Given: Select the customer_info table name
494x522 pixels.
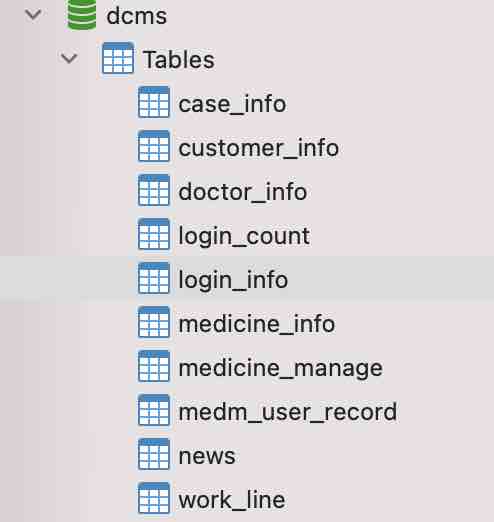Looking at the screenshot, I should (259, 148).
